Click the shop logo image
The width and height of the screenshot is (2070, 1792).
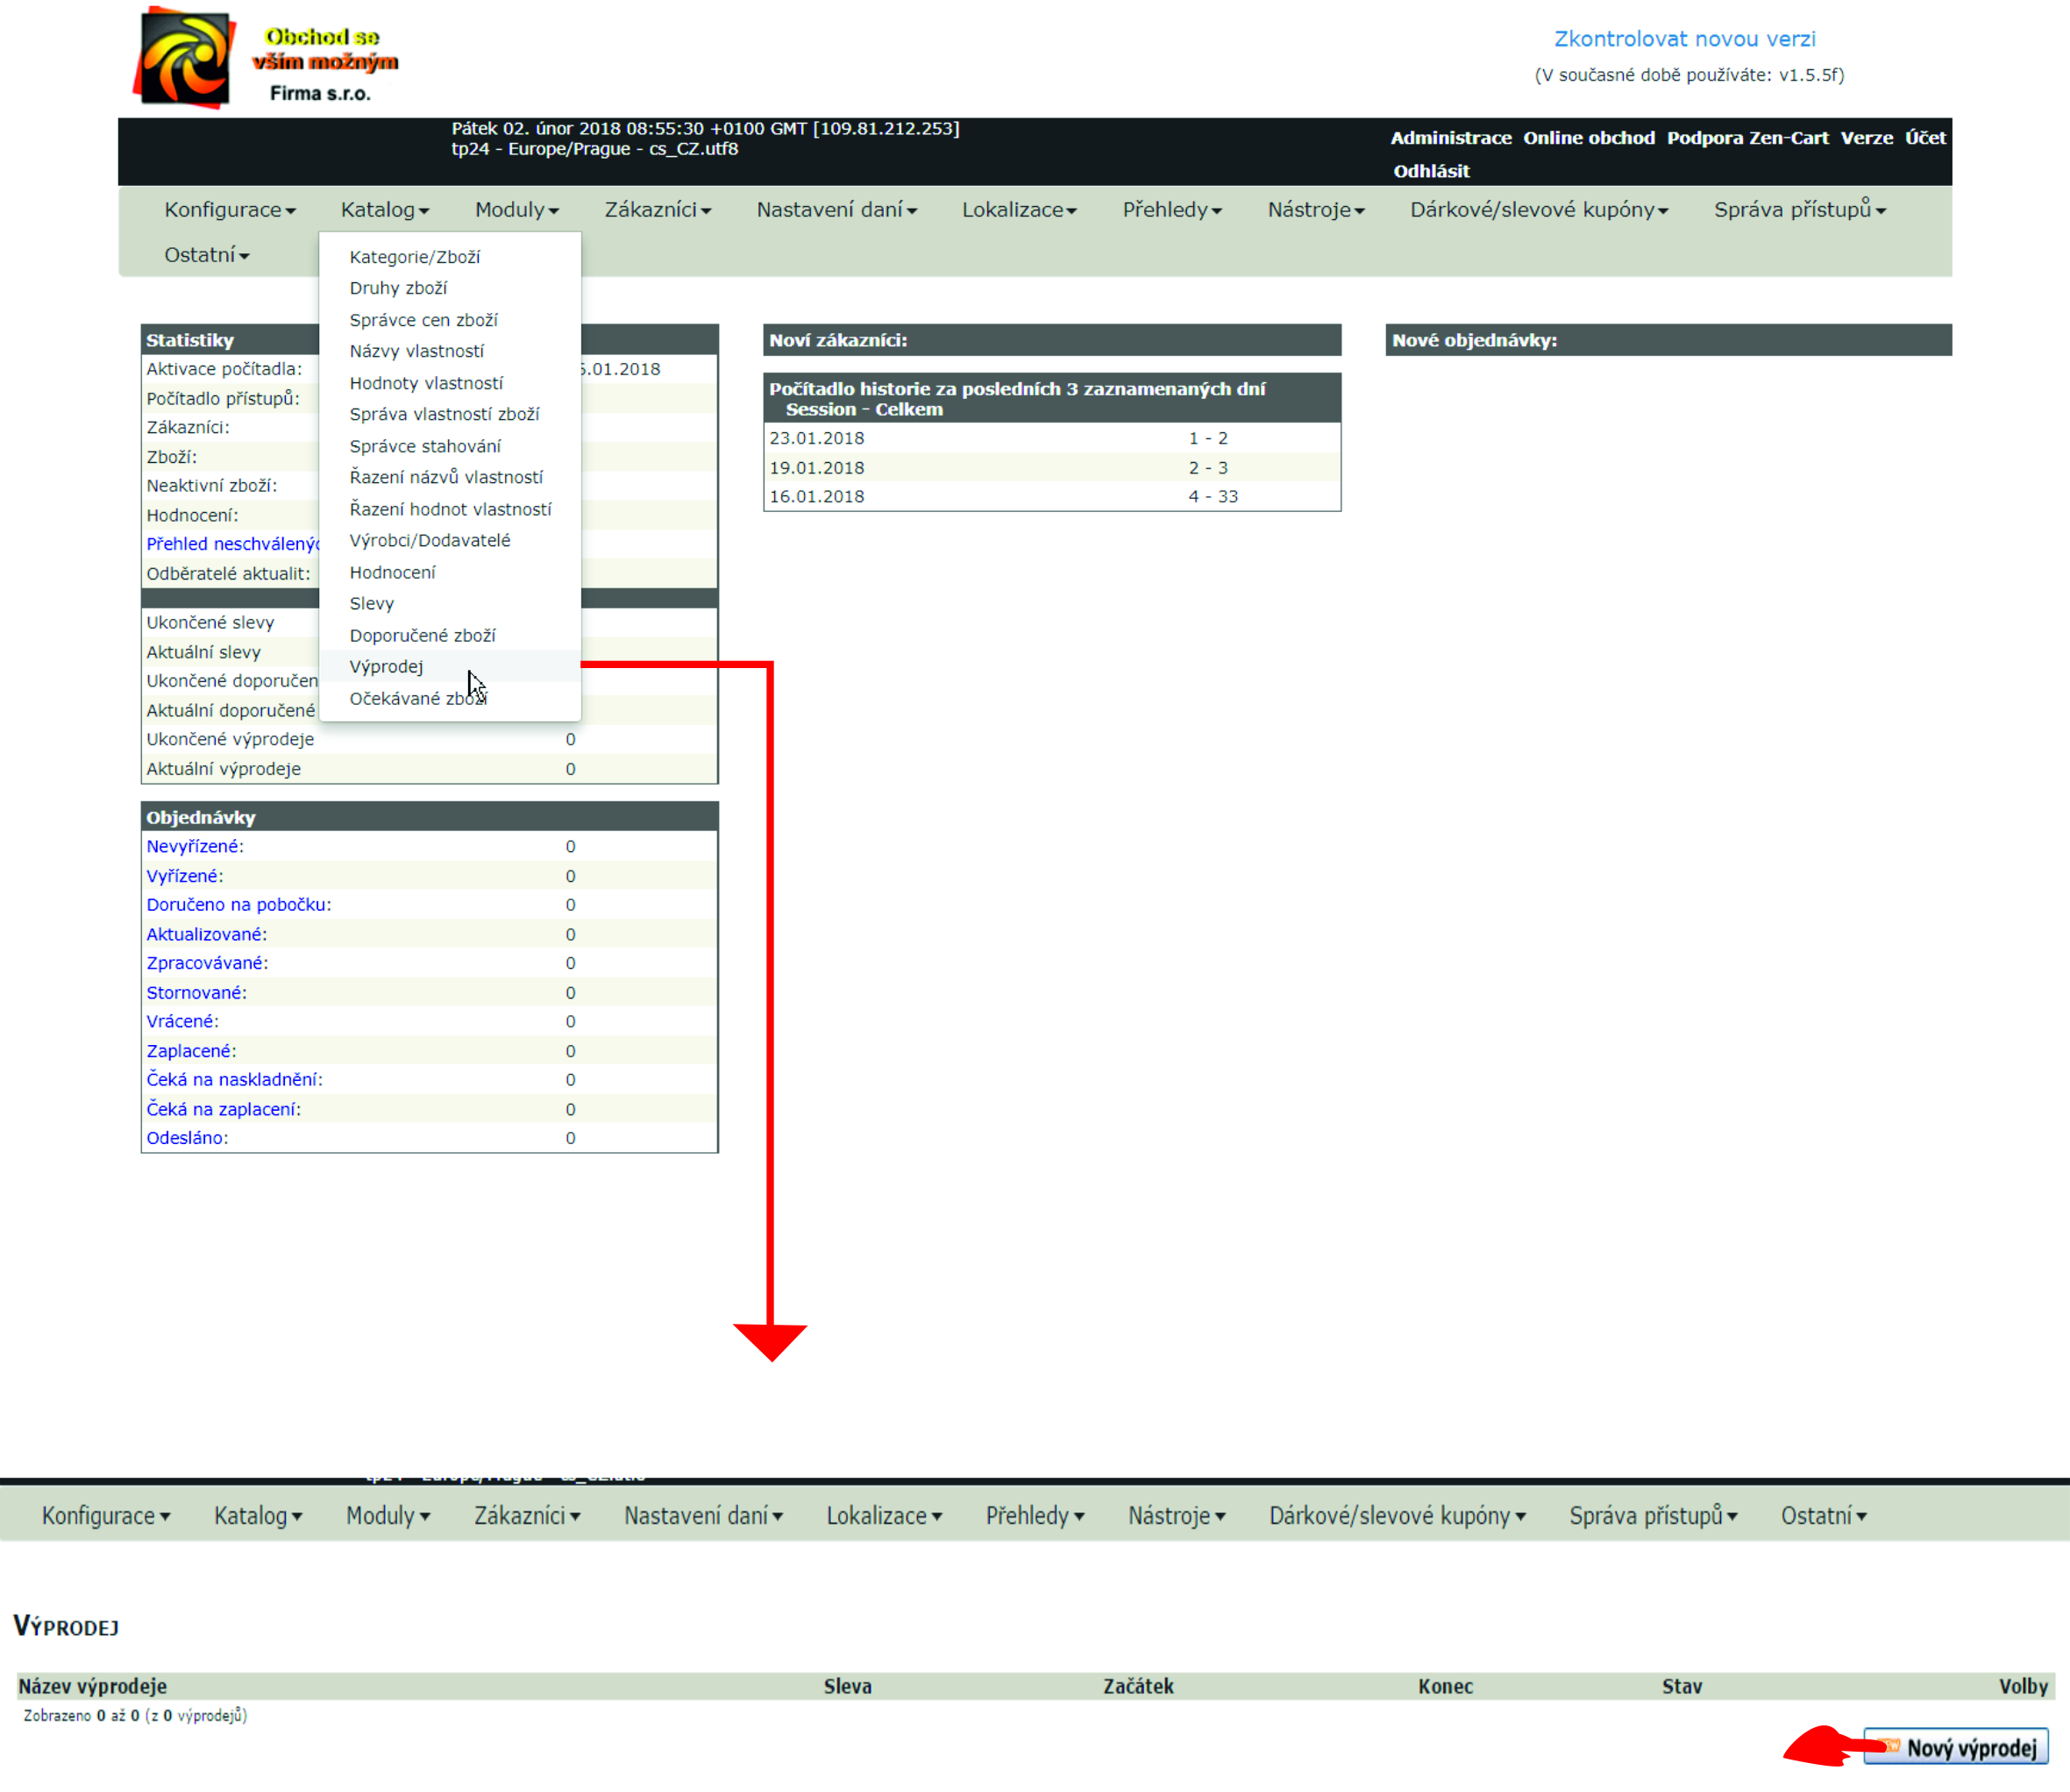tap(185, 58)
